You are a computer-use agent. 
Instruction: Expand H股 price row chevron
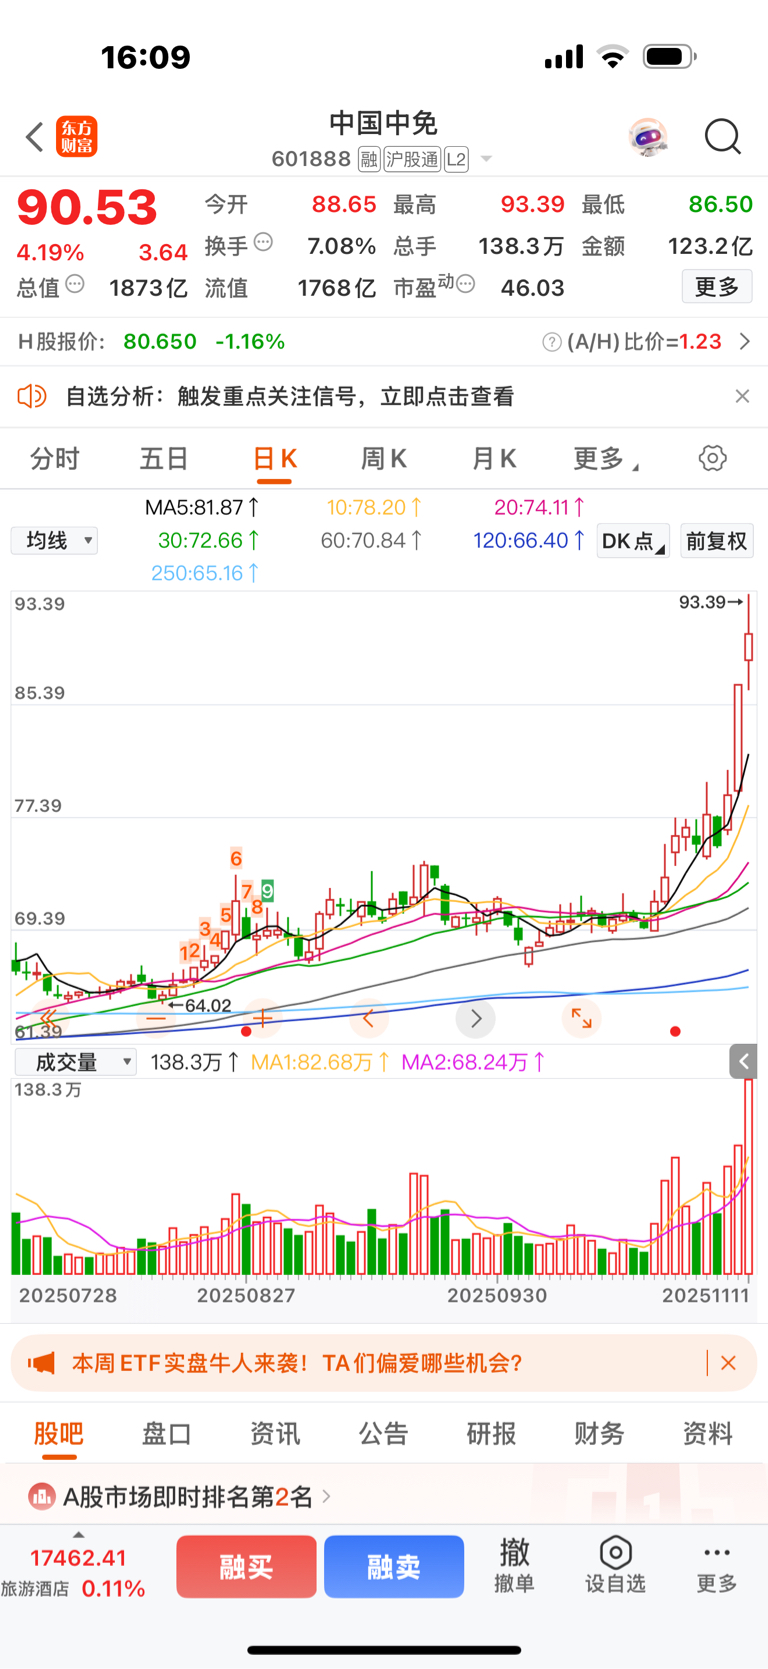(x=744, y=342)
